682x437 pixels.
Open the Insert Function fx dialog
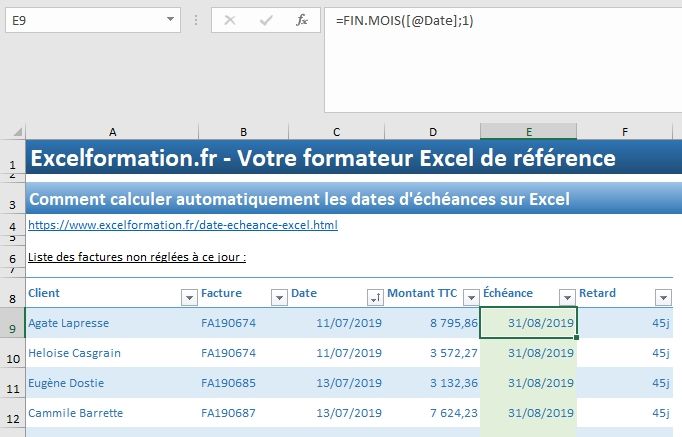pos(301,19)
